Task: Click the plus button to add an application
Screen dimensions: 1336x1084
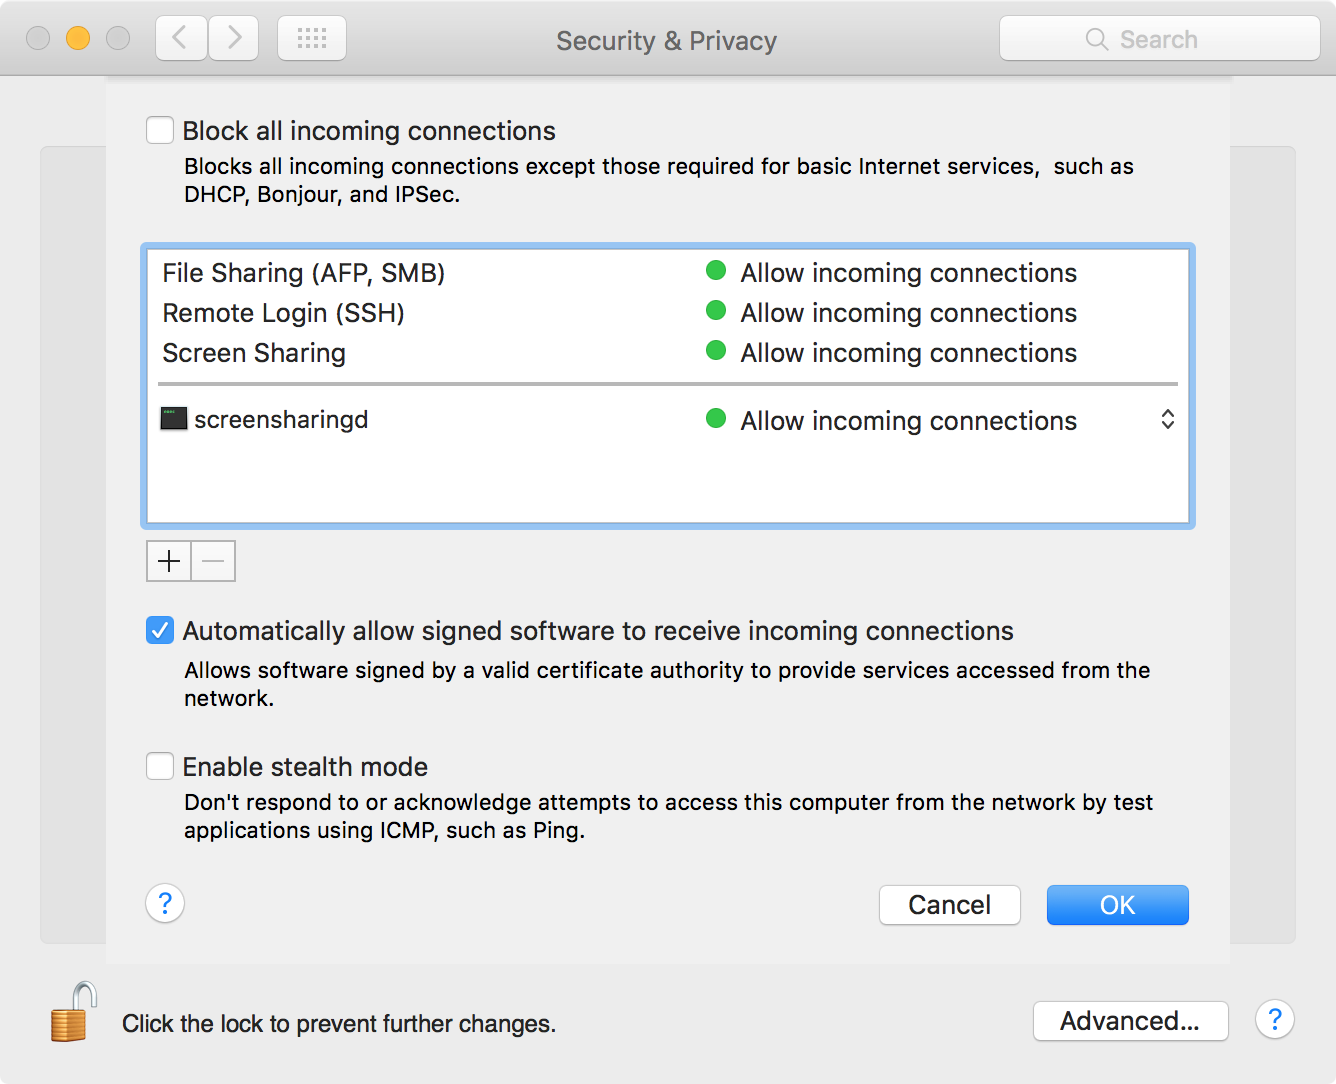Action: [x=169, y=561]
